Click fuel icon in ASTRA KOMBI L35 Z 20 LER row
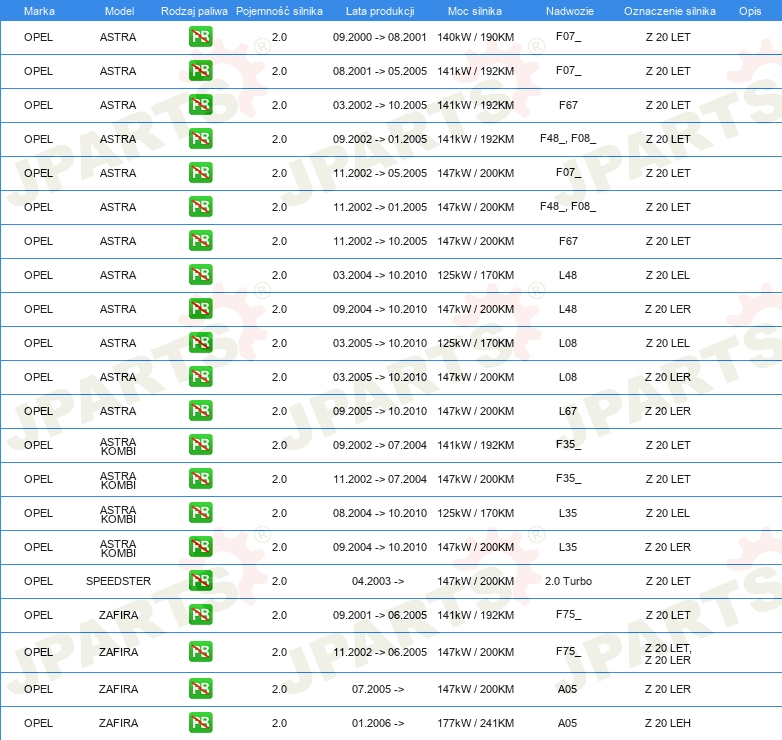Screen dimensions: 782x740 pyautogui.click(x=200, y=547)
